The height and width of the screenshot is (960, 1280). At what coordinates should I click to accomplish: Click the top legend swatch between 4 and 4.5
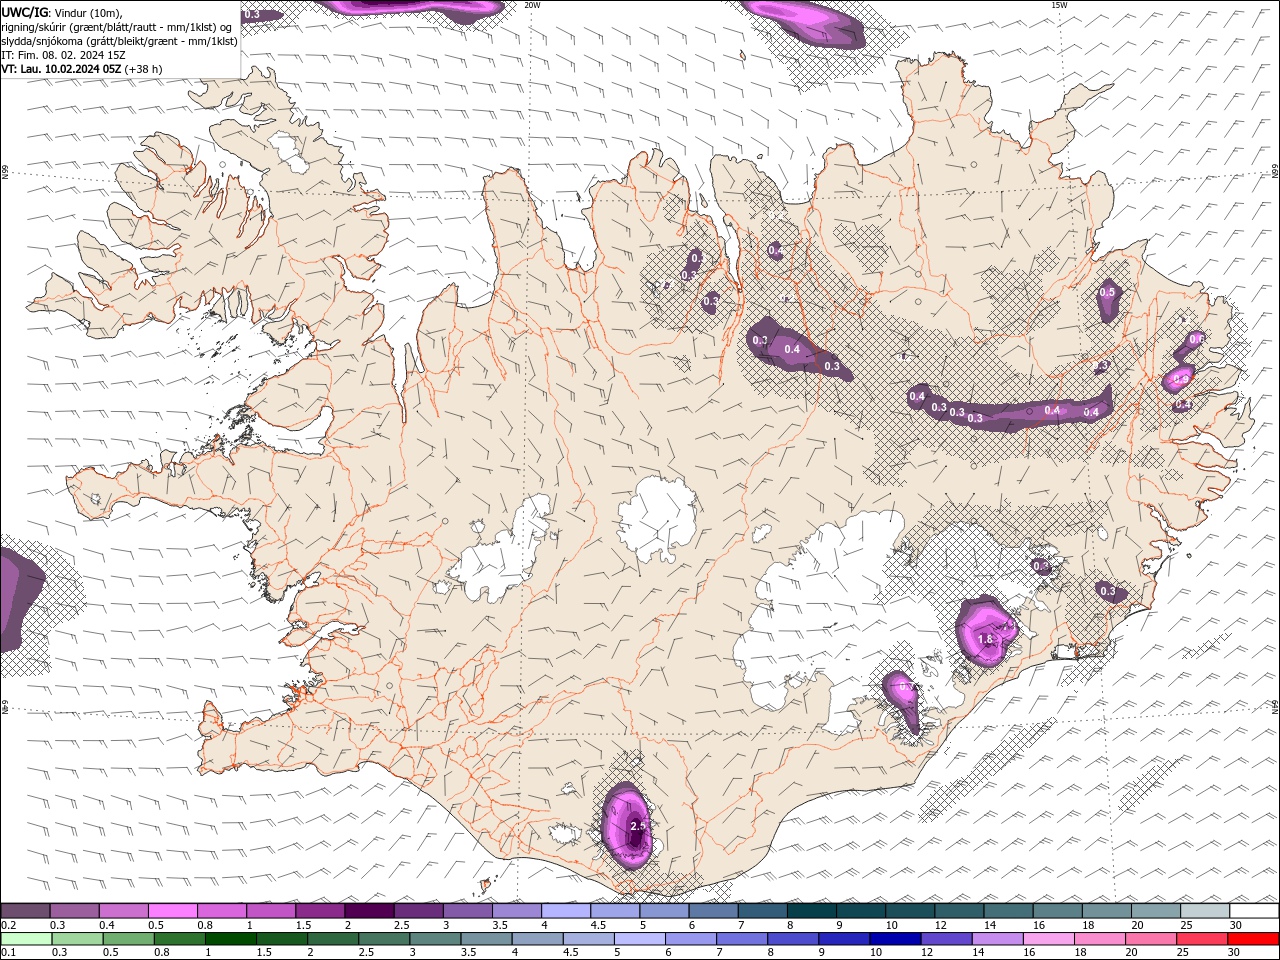click(566, 911)
